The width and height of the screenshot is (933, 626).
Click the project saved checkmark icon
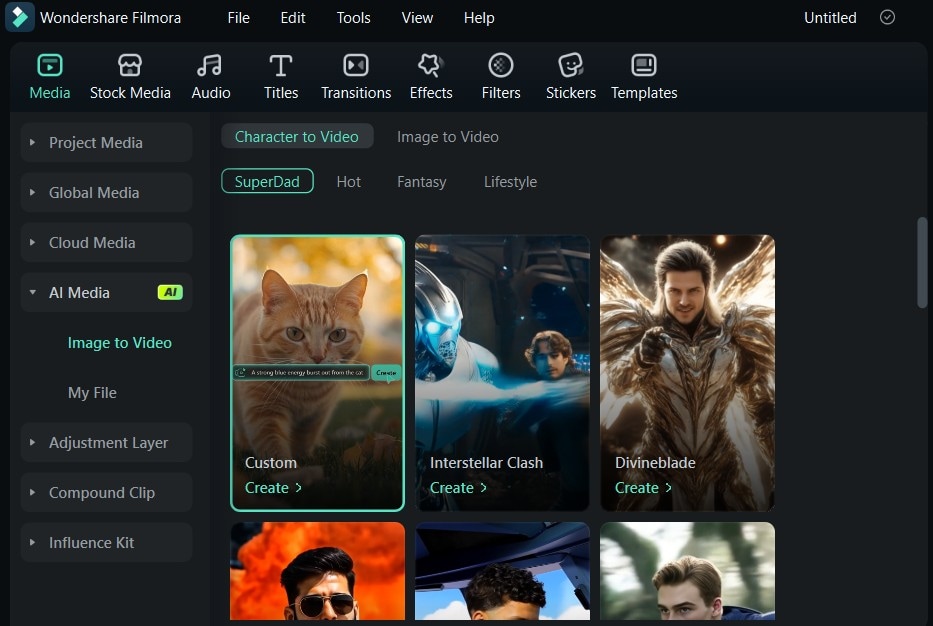tap(887, 17)
